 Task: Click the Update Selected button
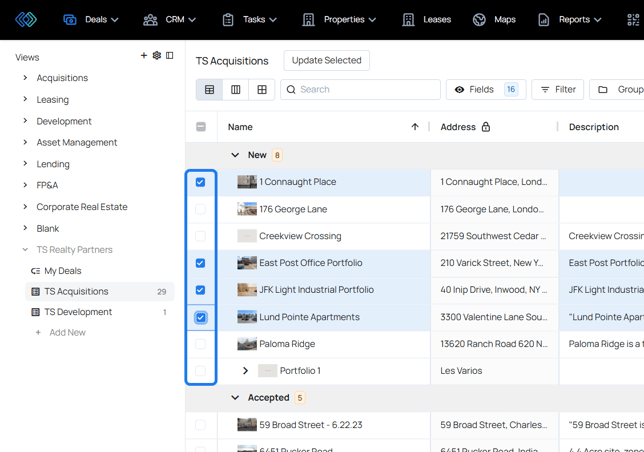(x=326, y=61)
